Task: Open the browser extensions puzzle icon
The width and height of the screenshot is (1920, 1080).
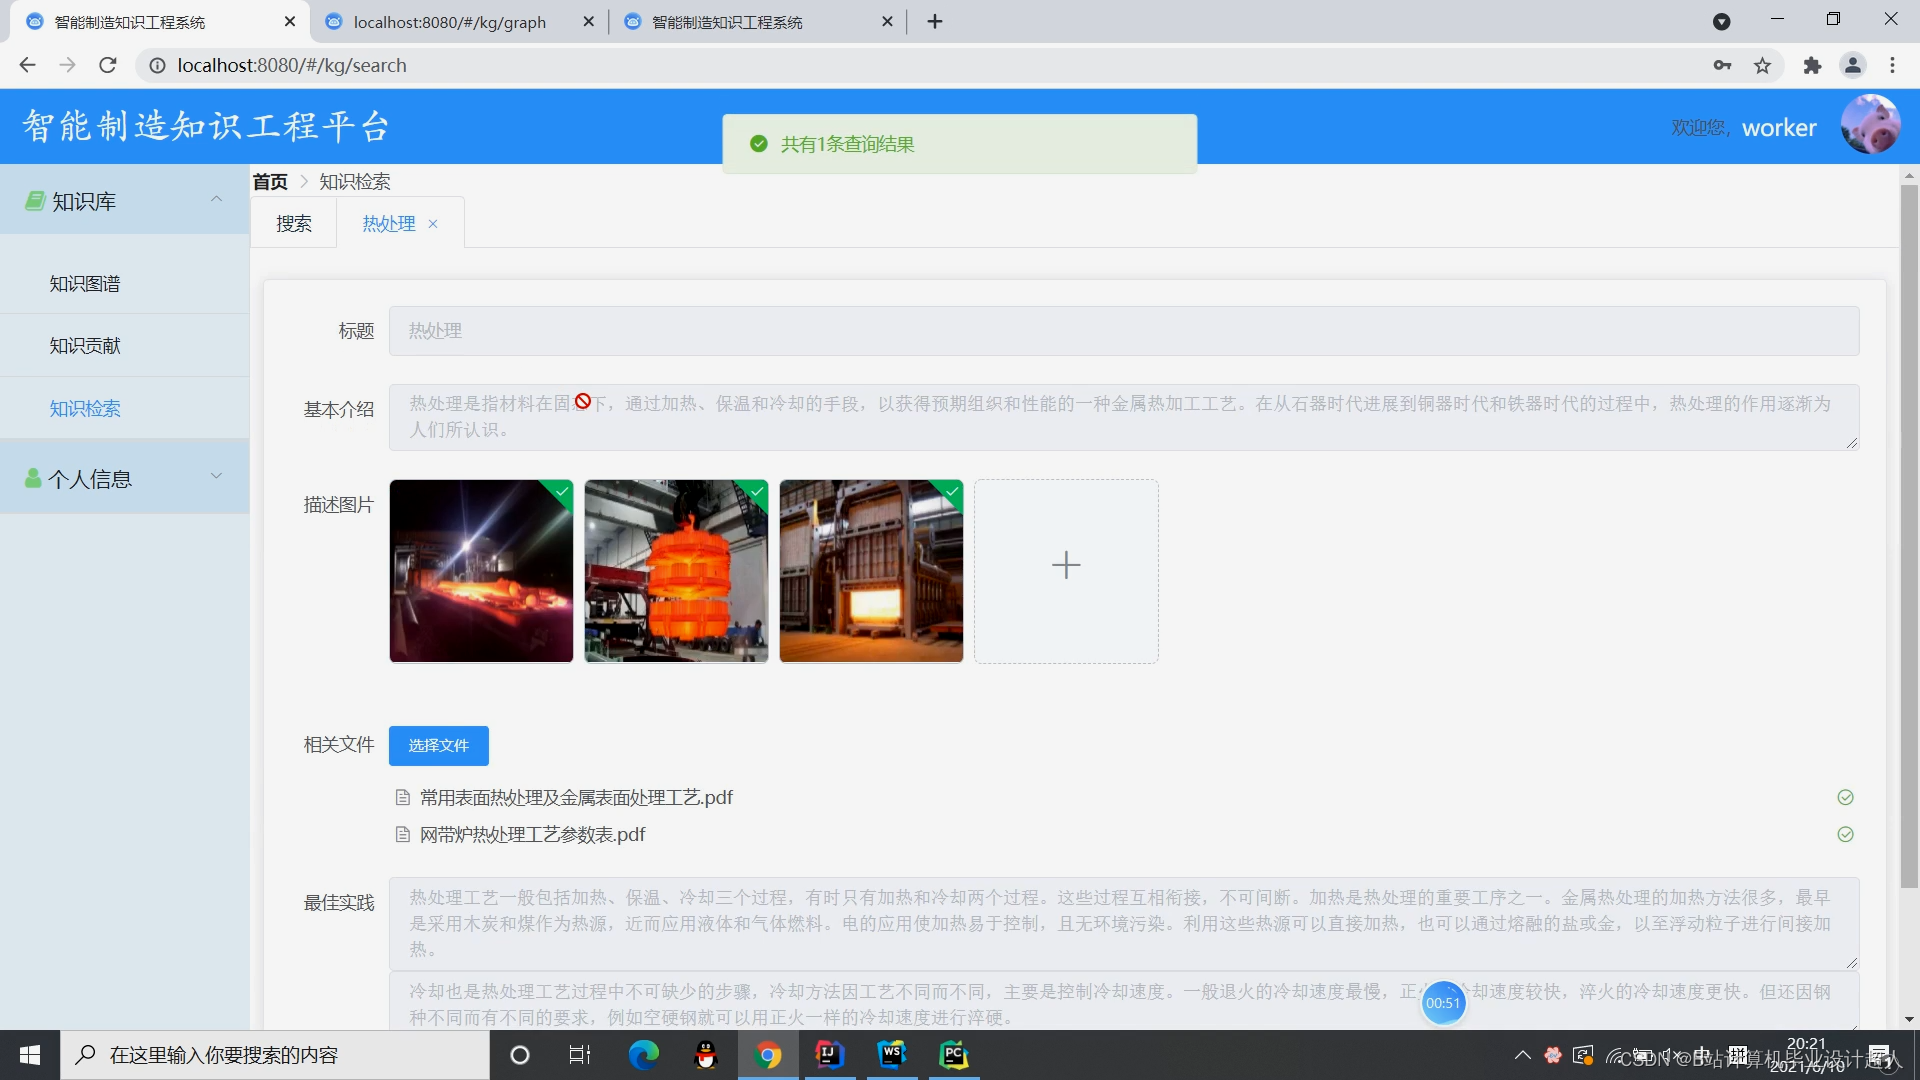Action: (x=1812, y=66)
